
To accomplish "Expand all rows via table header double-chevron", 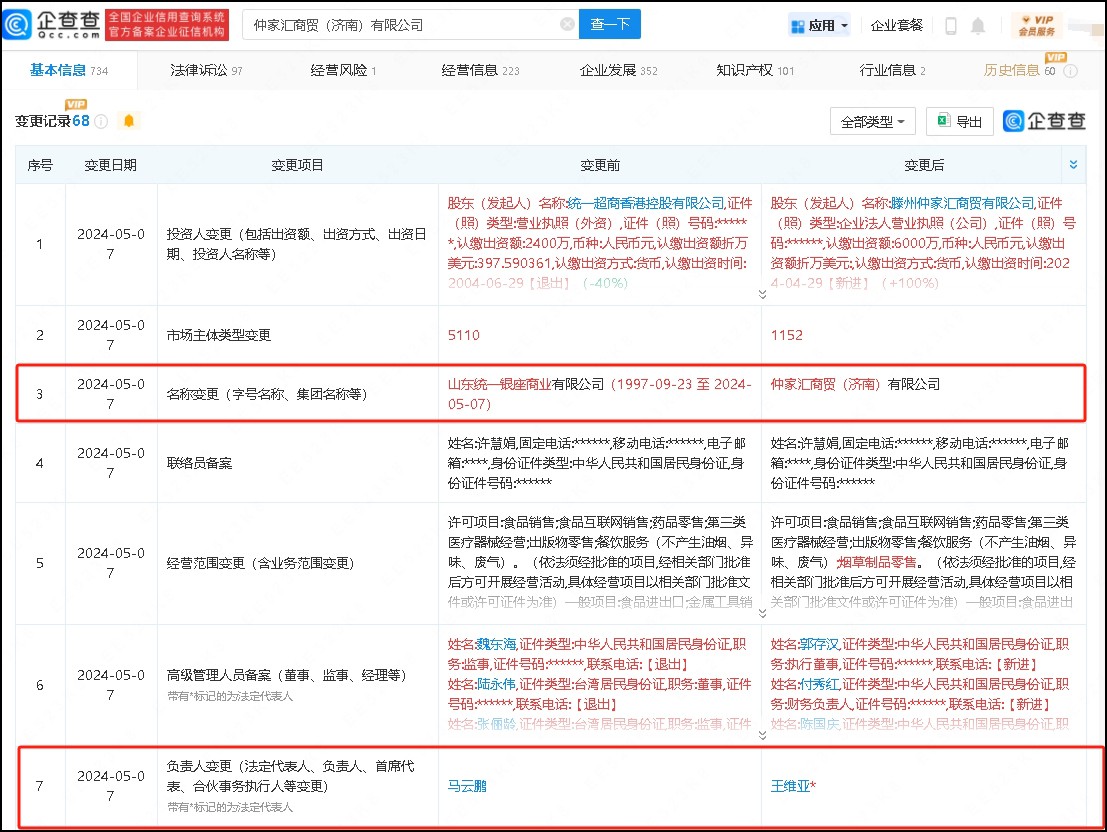I will point(1074,165).
